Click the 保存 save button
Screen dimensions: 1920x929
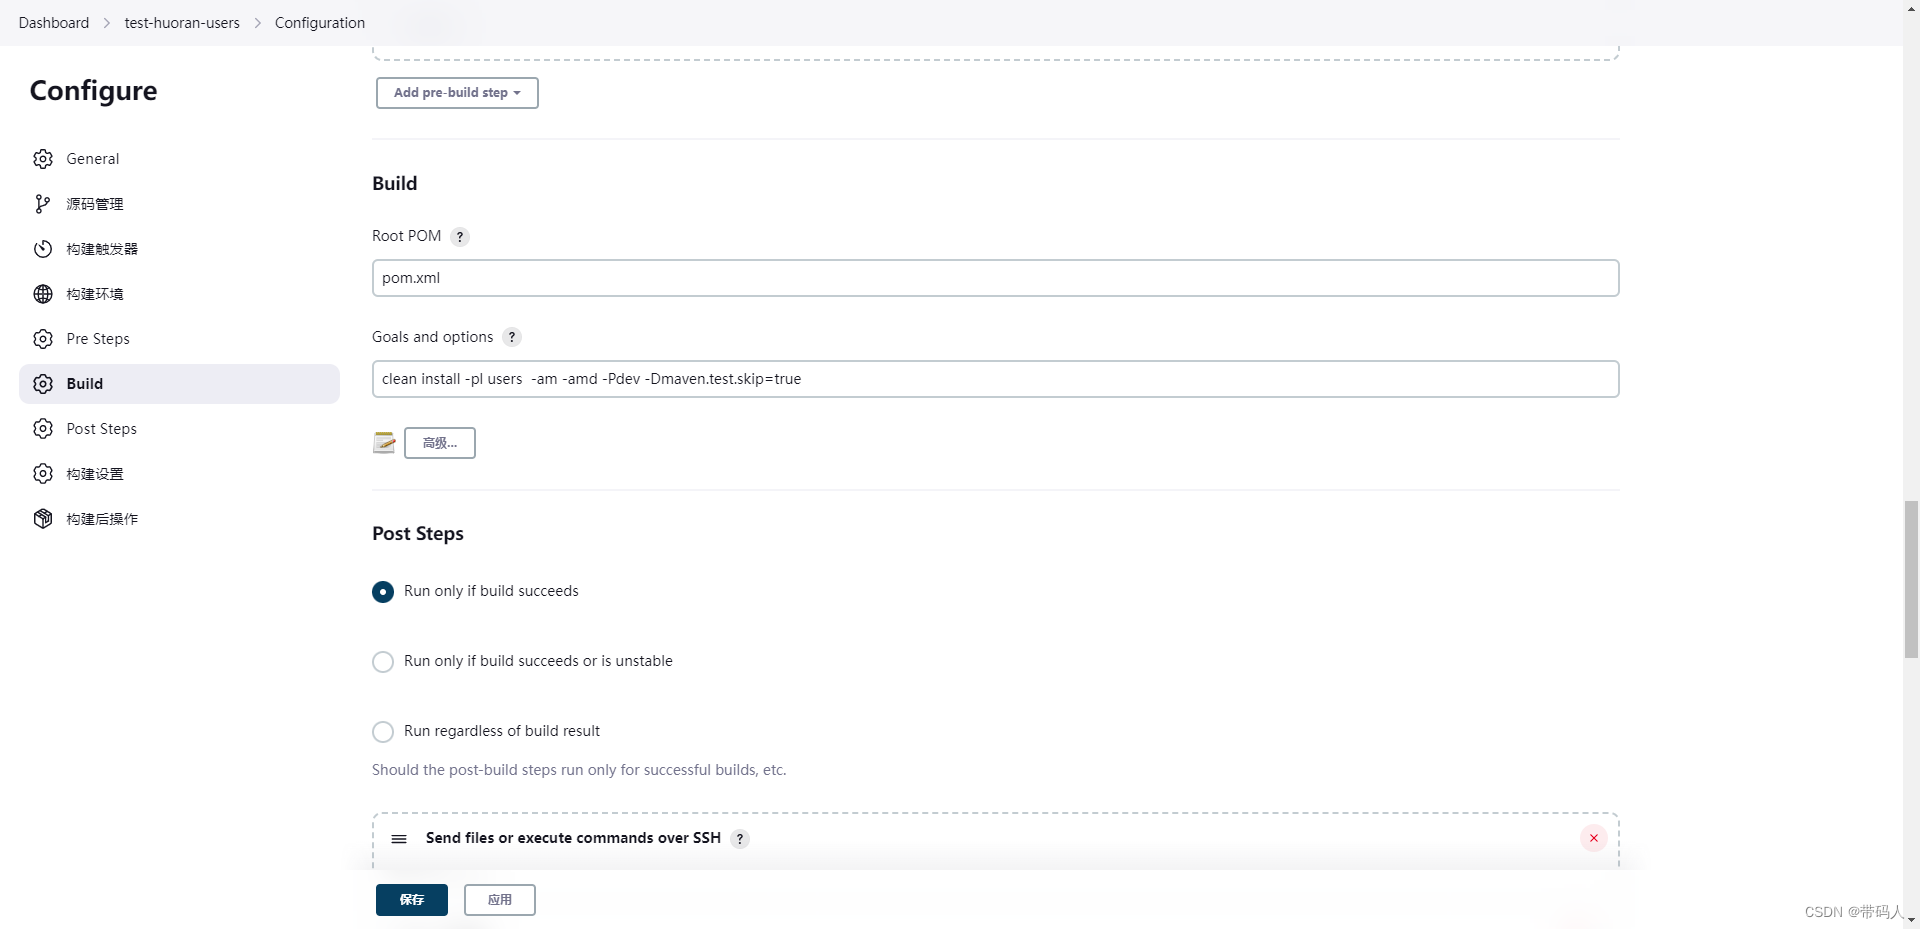coord(412,900)
